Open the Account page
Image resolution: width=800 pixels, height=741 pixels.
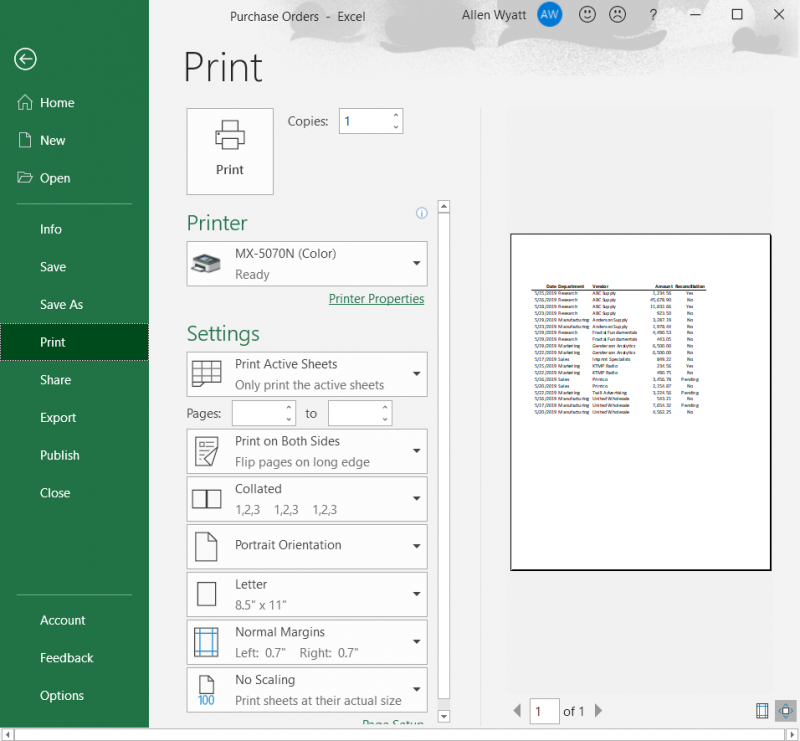click(x=74, y=620)
